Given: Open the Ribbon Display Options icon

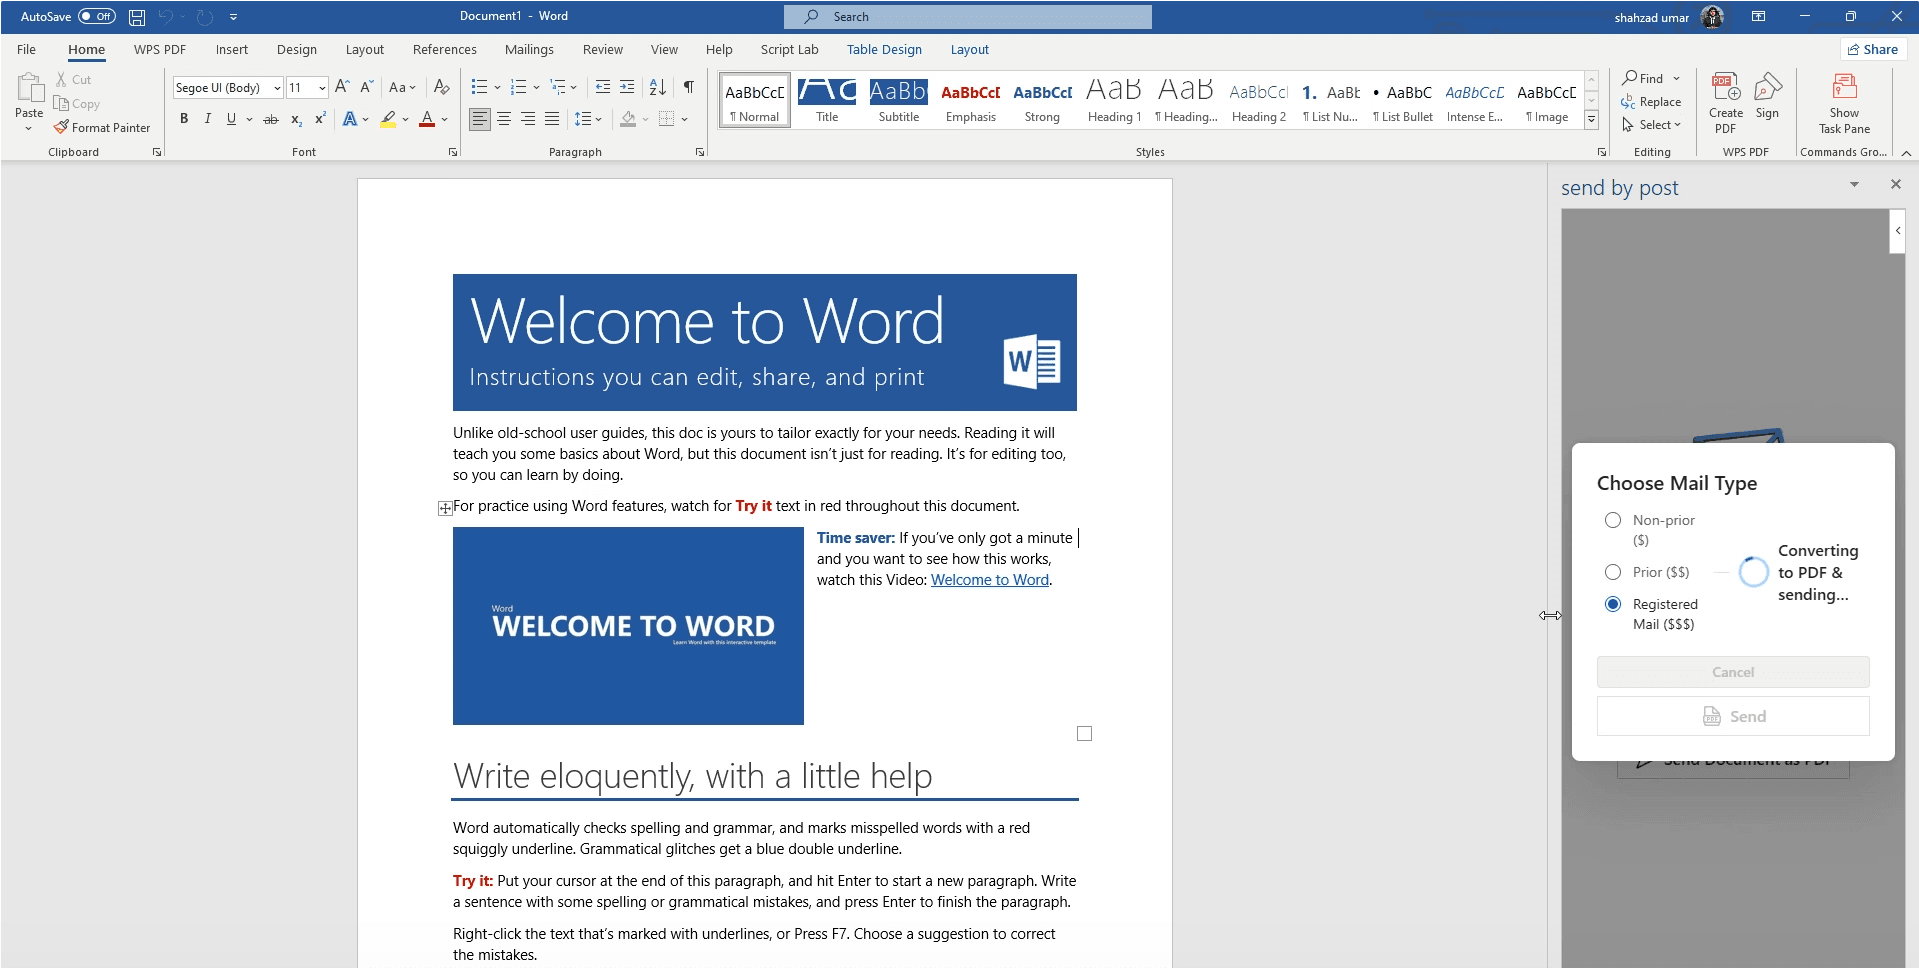Looking at the screenshot, I should click(x=1758, y=17).
